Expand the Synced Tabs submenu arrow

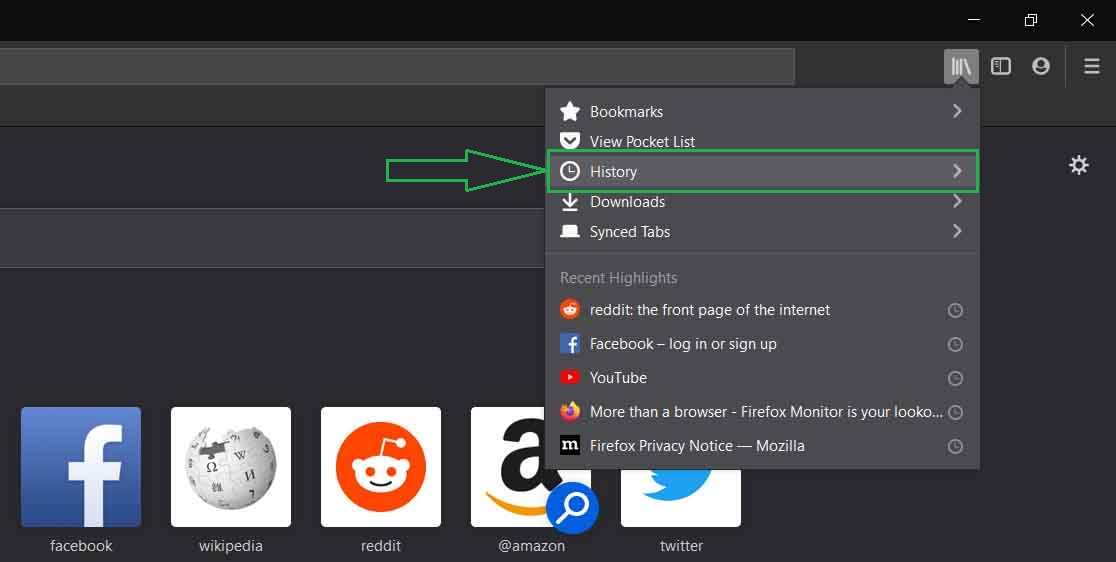click(x=957, y=231)
